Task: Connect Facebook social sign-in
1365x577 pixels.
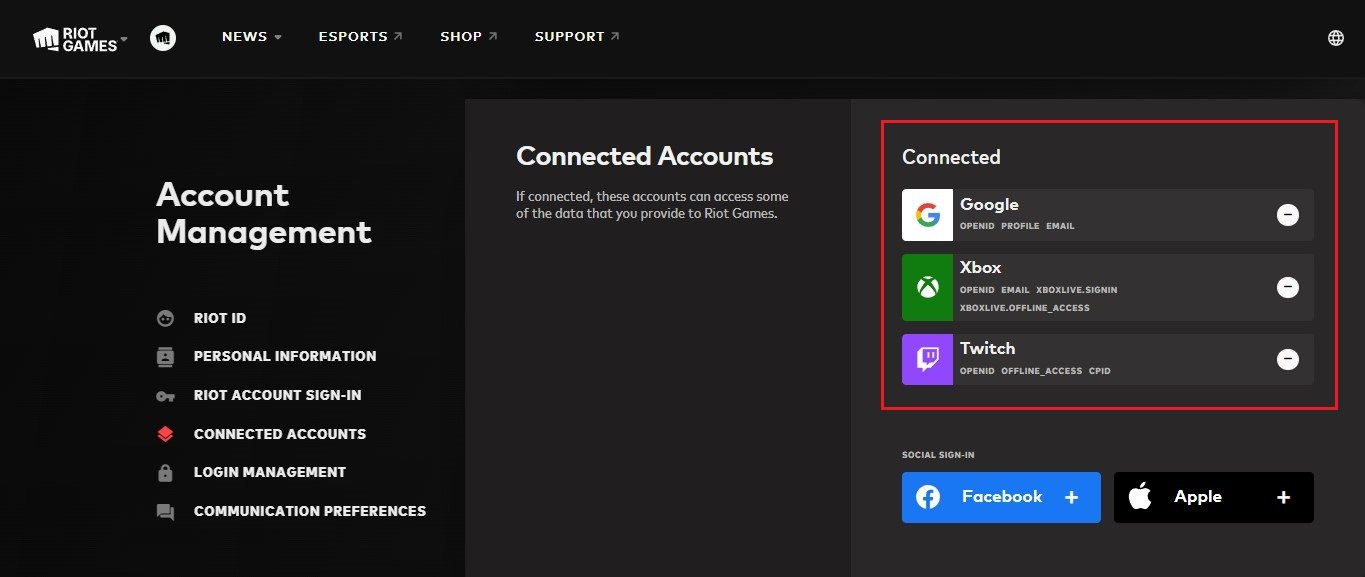Action: point(1001,497)
